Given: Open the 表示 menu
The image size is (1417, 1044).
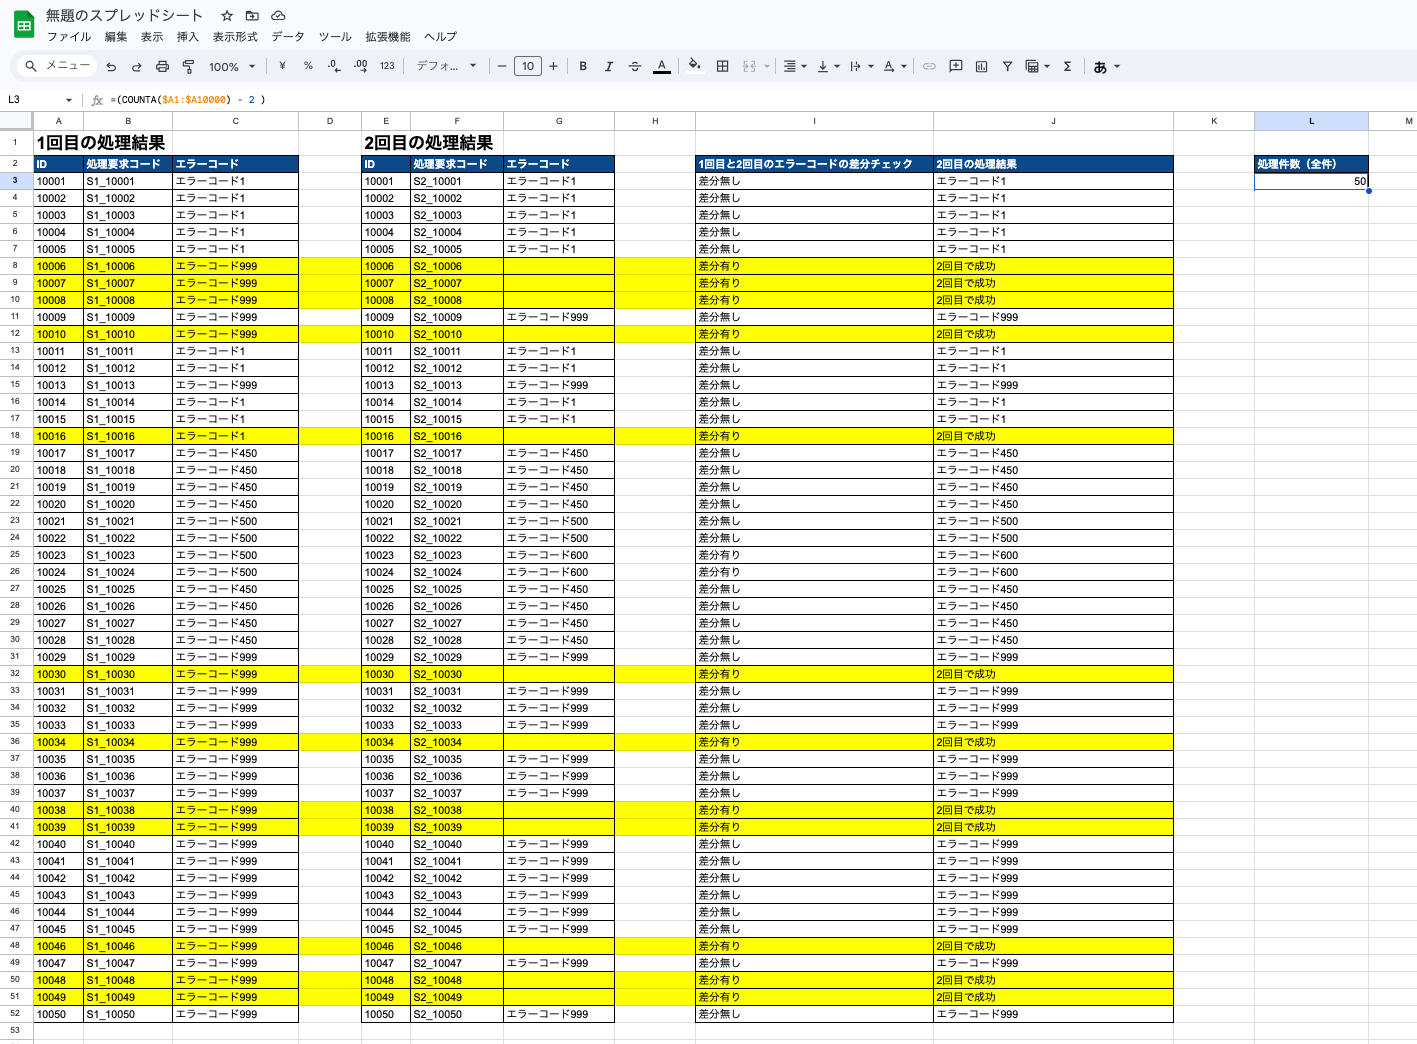Looking at the screenshot, I should click(x=152, y=37).
